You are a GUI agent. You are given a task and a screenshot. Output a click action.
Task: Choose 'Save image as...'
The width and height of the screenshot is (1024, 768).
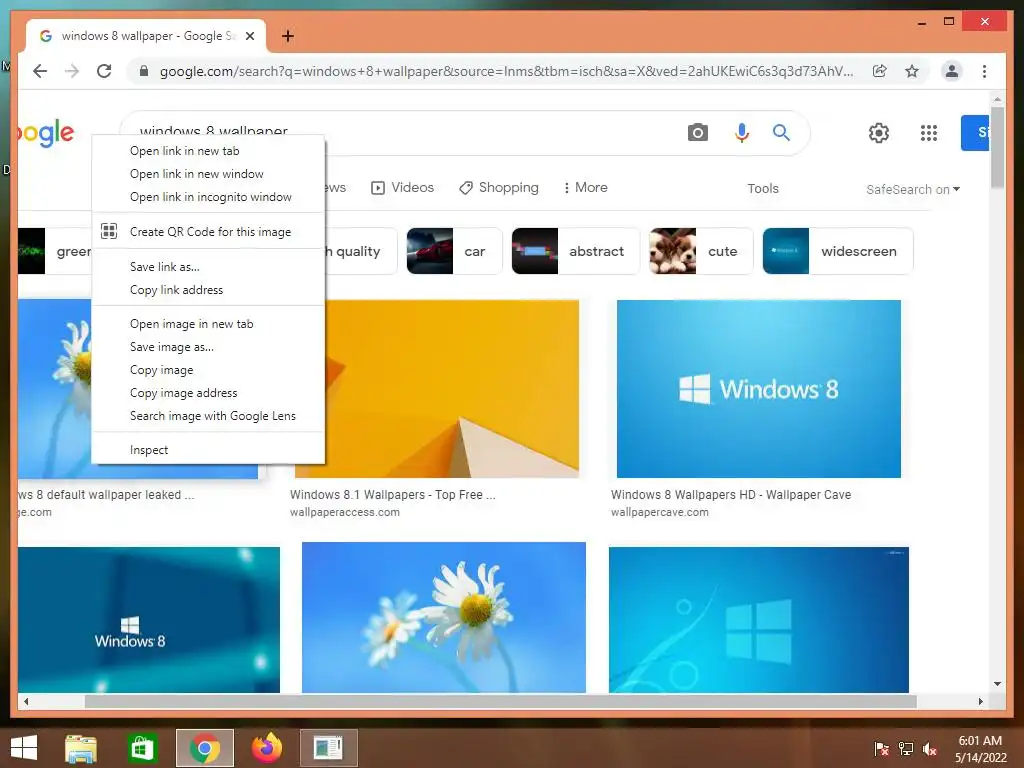point(208,347)
